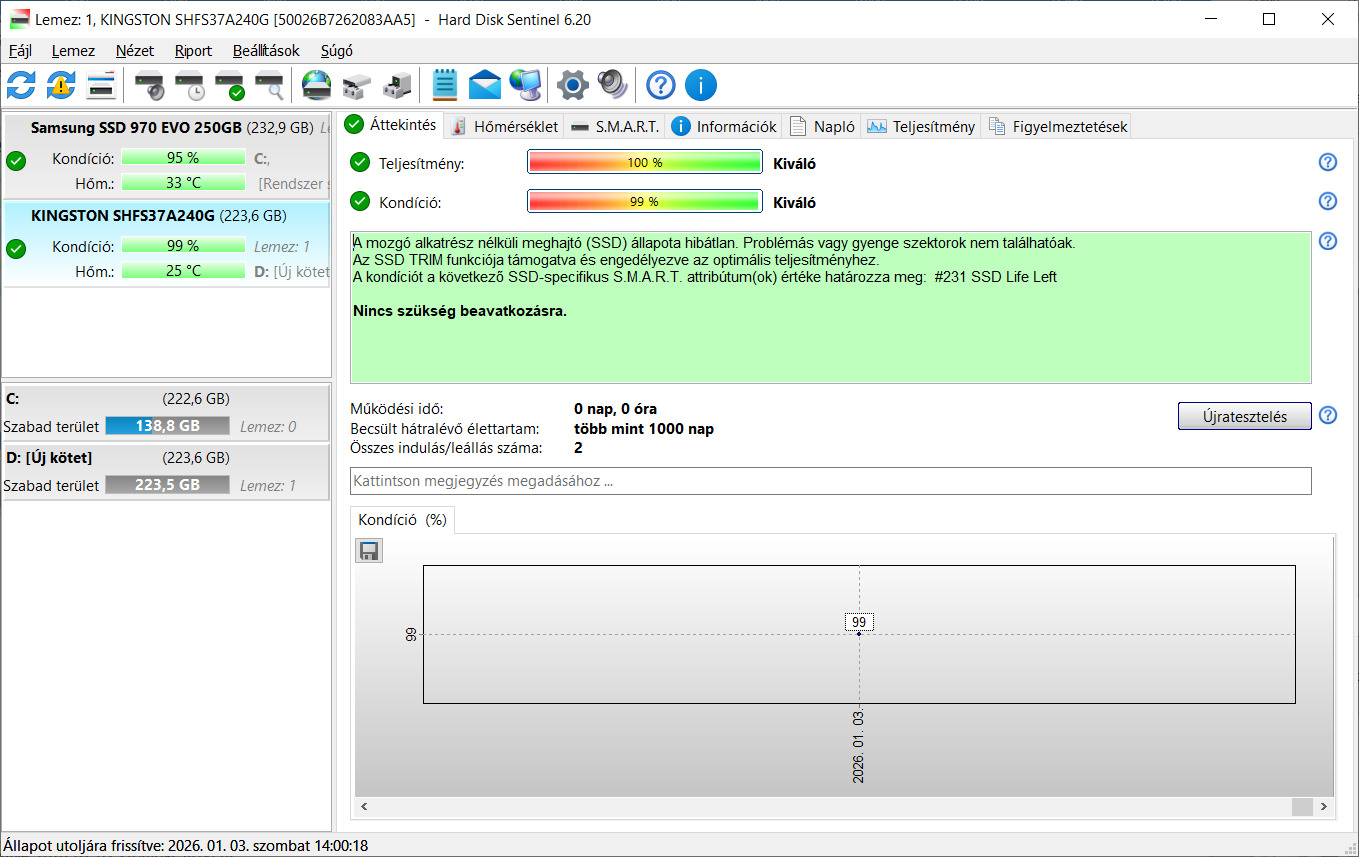Switch to the Információk tab
Image resolution: width=1359 pixels, height=857 pixels.
[724, 126]
